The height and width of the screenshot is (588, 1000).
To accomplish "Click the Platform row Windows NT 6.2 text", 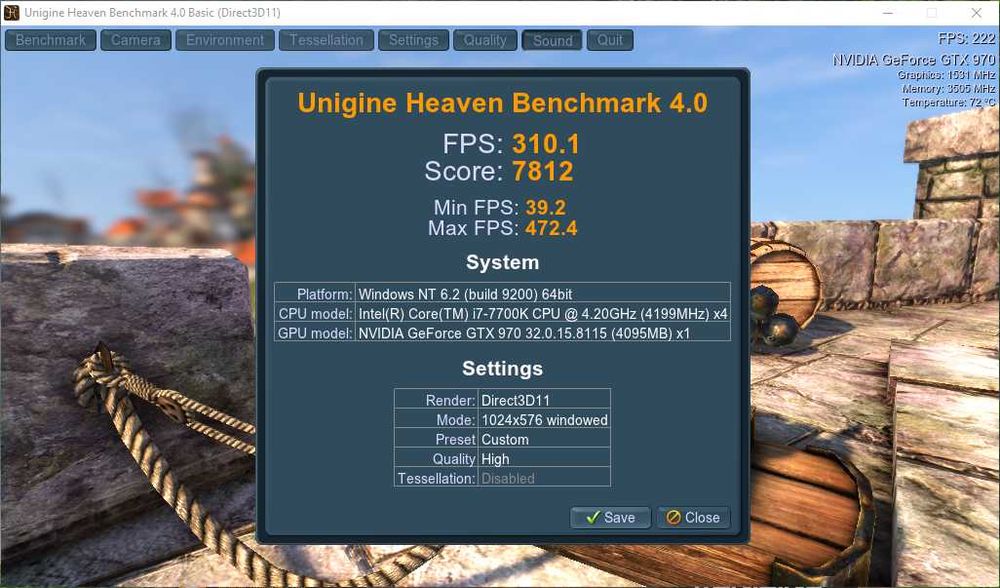I will (x=465, y=294).
